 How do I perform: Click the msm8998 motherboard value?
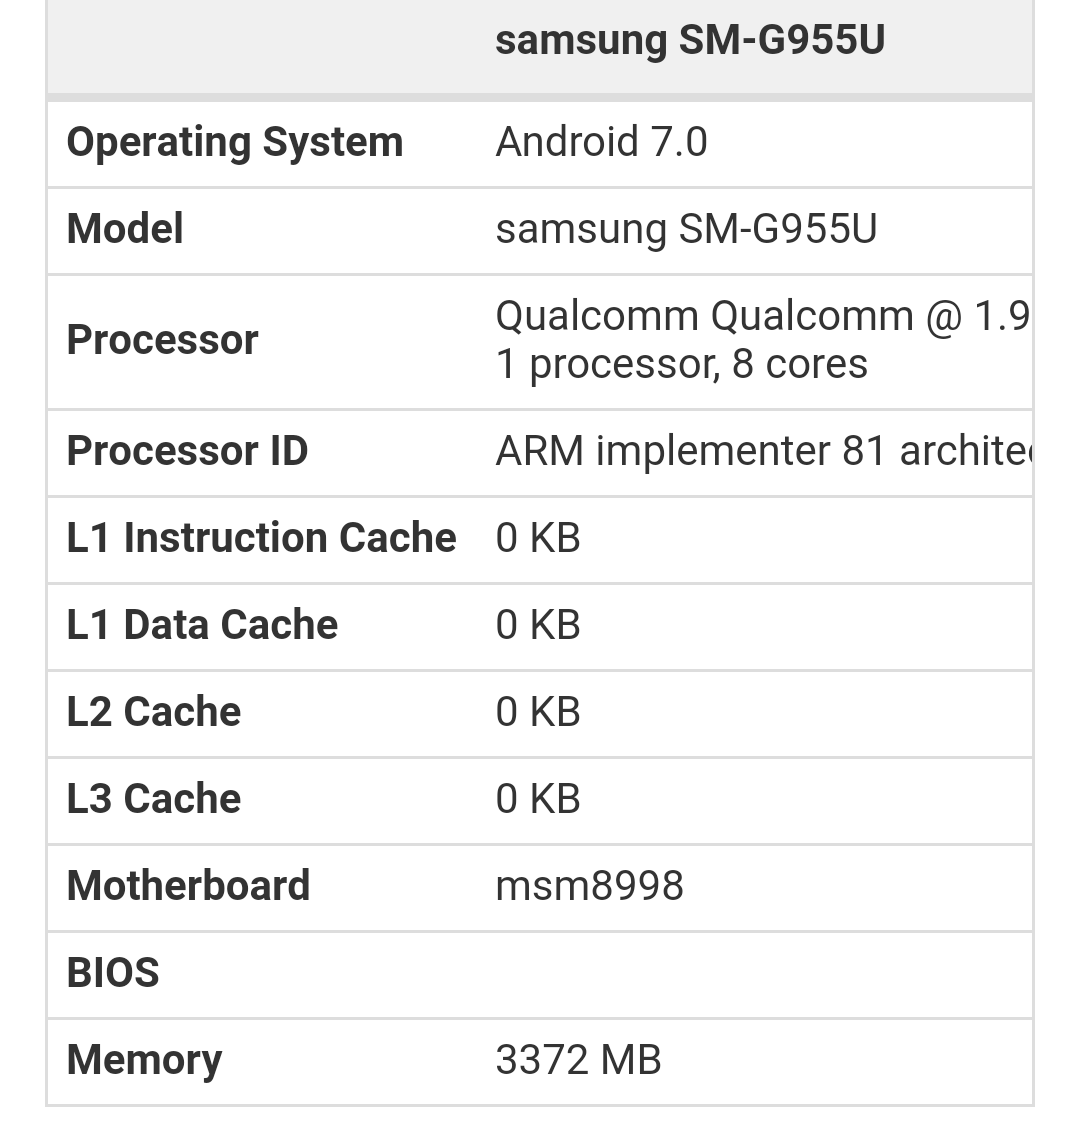click(x=590, y=886)
